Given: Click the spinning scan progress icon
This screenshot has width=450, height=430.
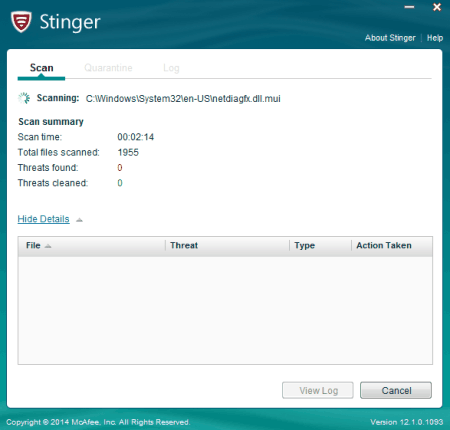Looking at the screenshot, I should point(24,98).
